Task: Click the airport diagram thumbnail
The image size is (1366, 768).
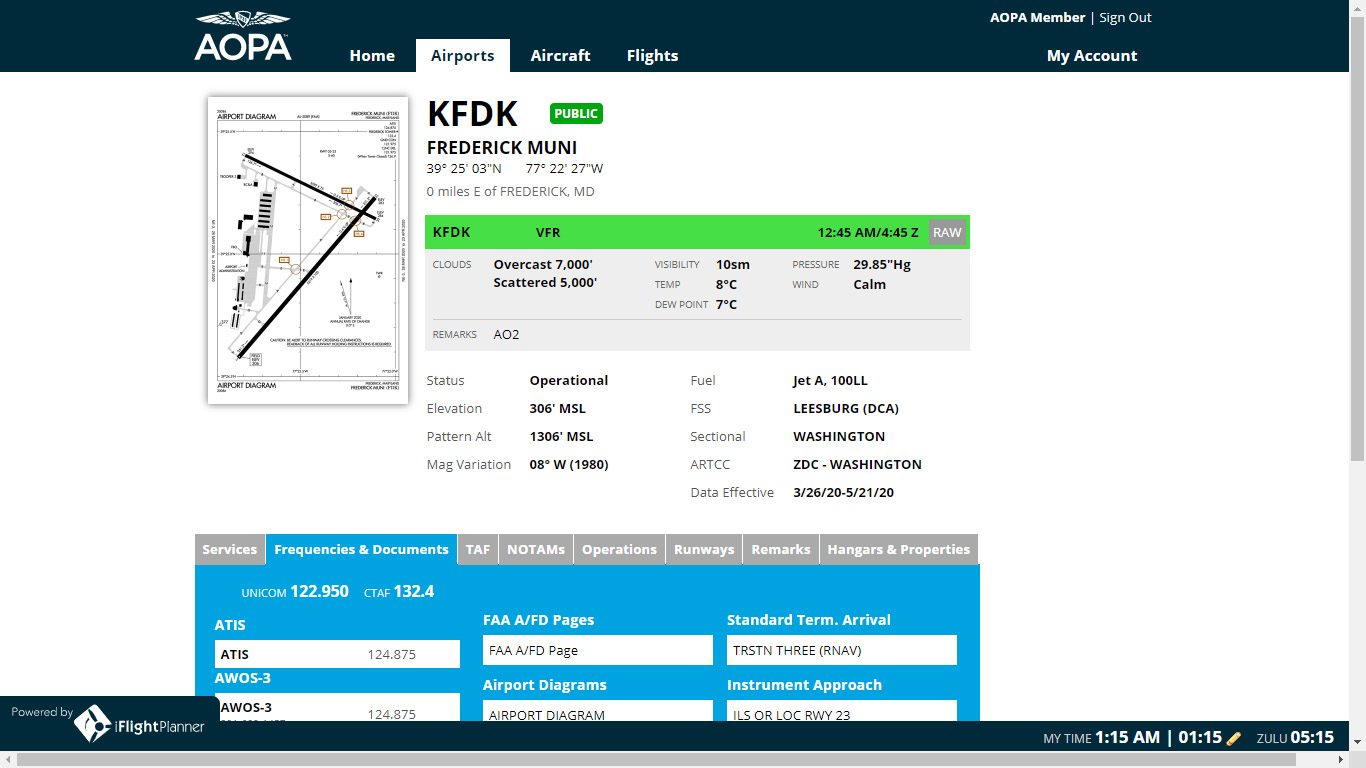Action: (x=307, y=249)
